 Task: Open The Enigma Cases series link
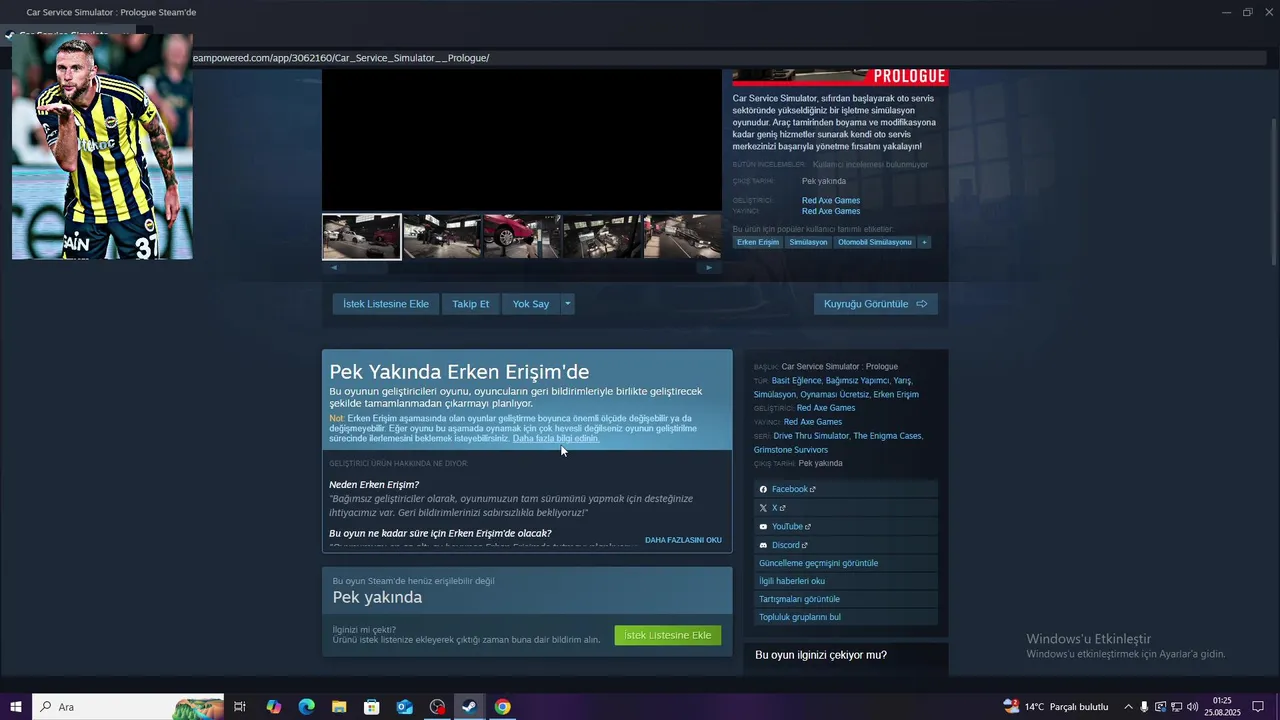coord(888,436)
